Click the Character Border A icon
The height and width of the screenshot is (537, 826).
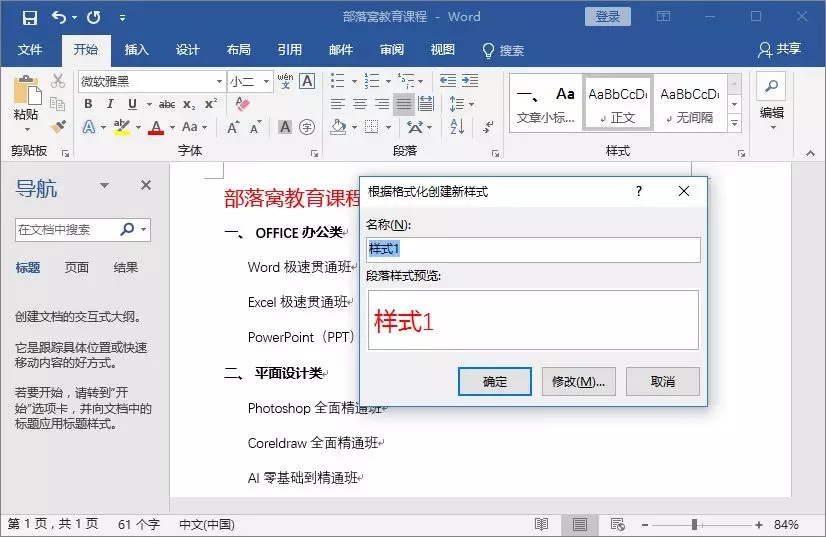(x=307, y=81)
